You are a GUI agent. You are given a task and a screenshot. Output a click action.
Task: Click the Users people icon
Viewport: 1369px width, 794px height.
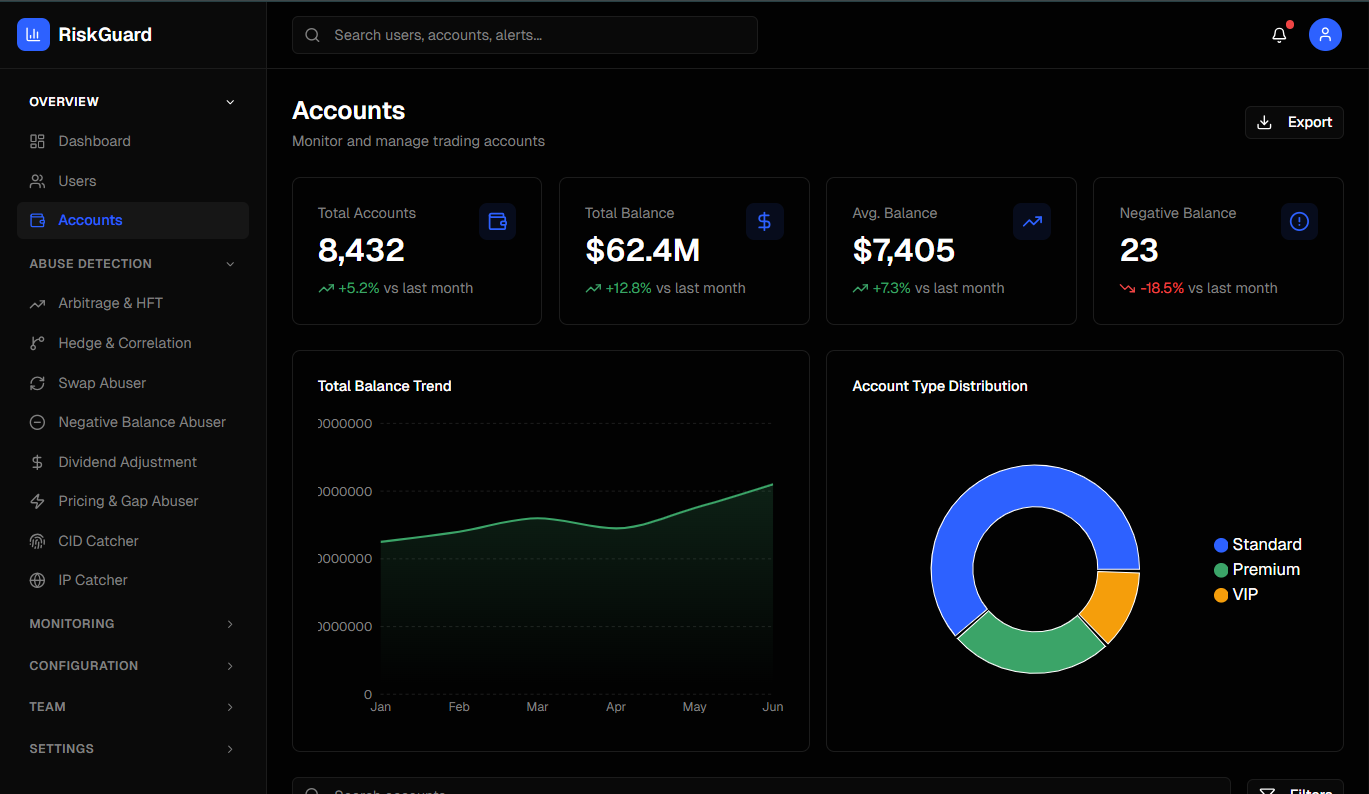pyautogui.click(x=37, y=181)
